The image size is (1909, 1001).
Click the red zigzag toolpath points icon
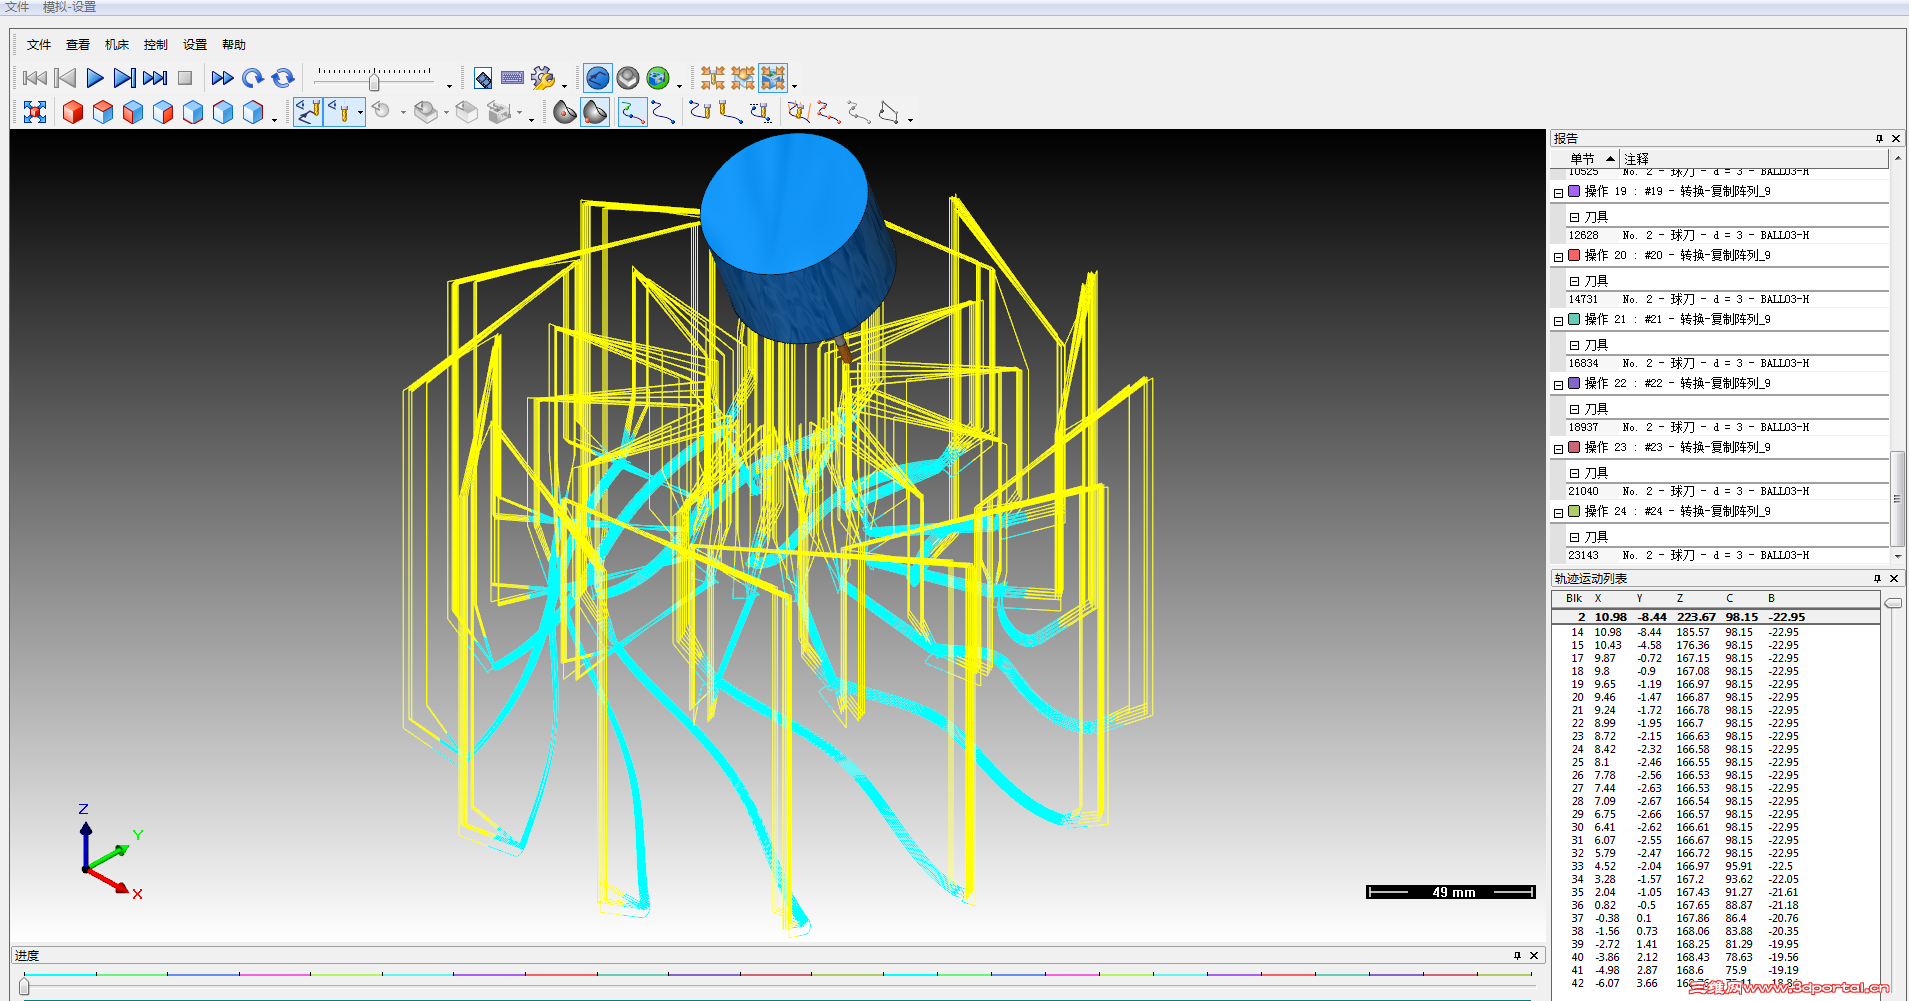tap(828, 112)
